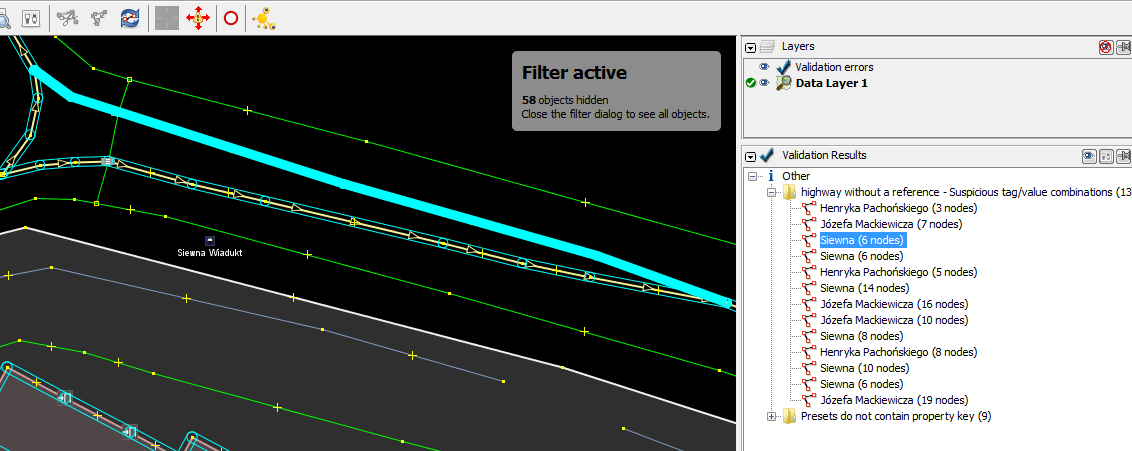Click the grayed-out arrows toolbar button
Image resolution: width=1132 pixels, height=451 pixels.
tap(167, 18)
